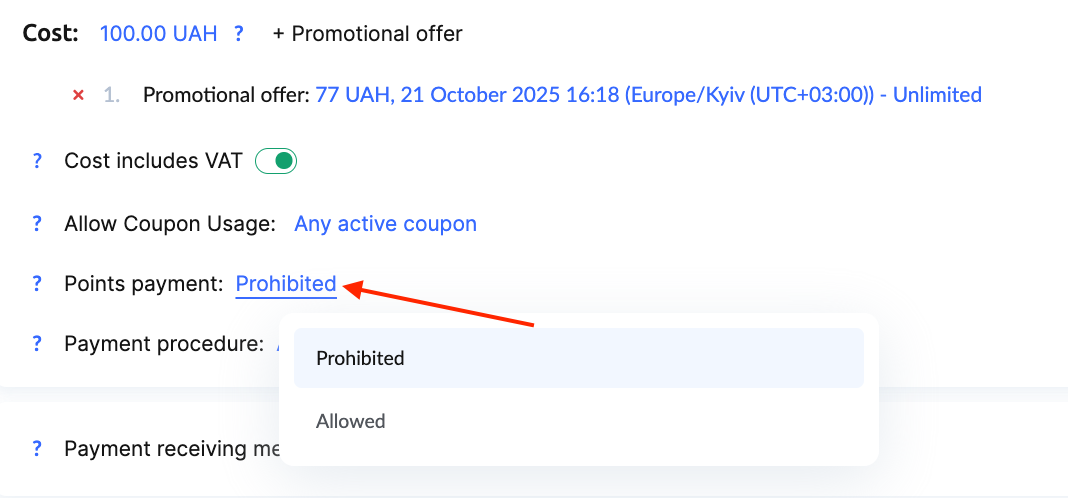
Task: Click the Payment receiving method label
Action: 170,449
